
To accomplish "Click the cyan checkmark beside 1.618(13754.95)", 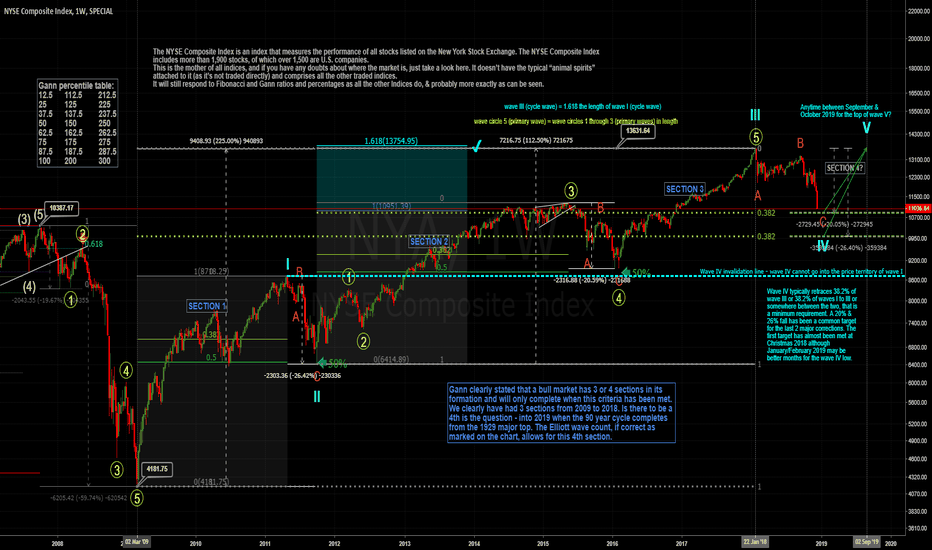I will [476, 146].
